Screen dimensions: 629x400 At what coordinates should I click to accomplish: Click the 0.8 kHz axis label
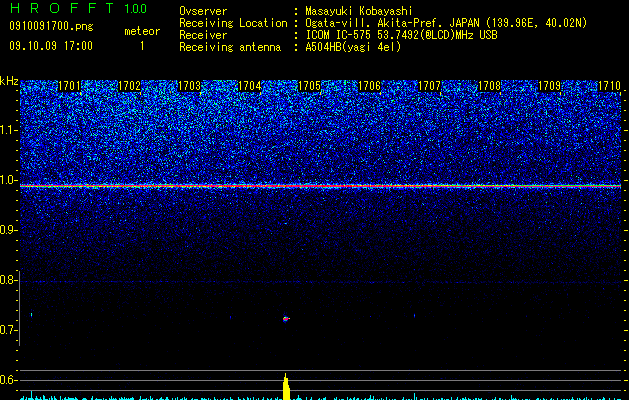8,280
